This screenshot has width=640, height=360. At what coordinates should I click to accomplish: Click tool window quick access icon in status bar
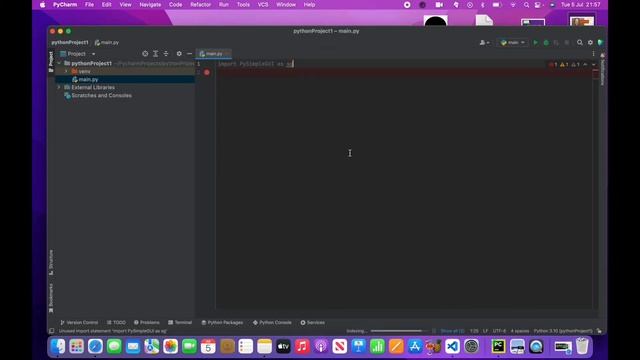(51, 331)
